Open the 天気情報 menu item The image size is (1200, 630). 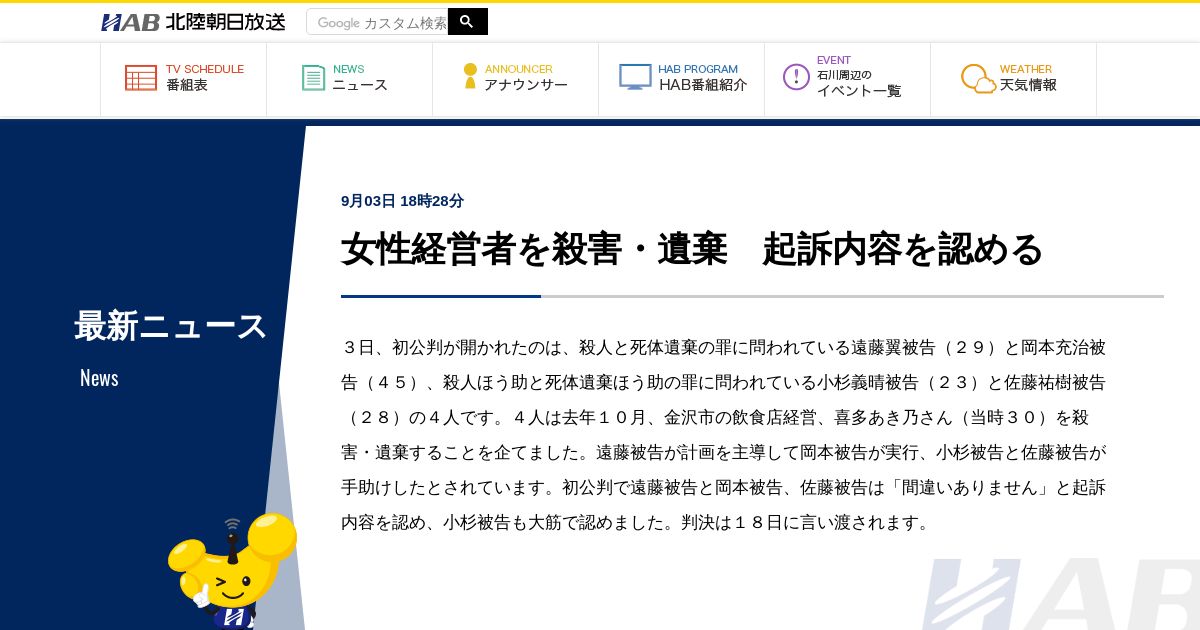pos(1013,79)
